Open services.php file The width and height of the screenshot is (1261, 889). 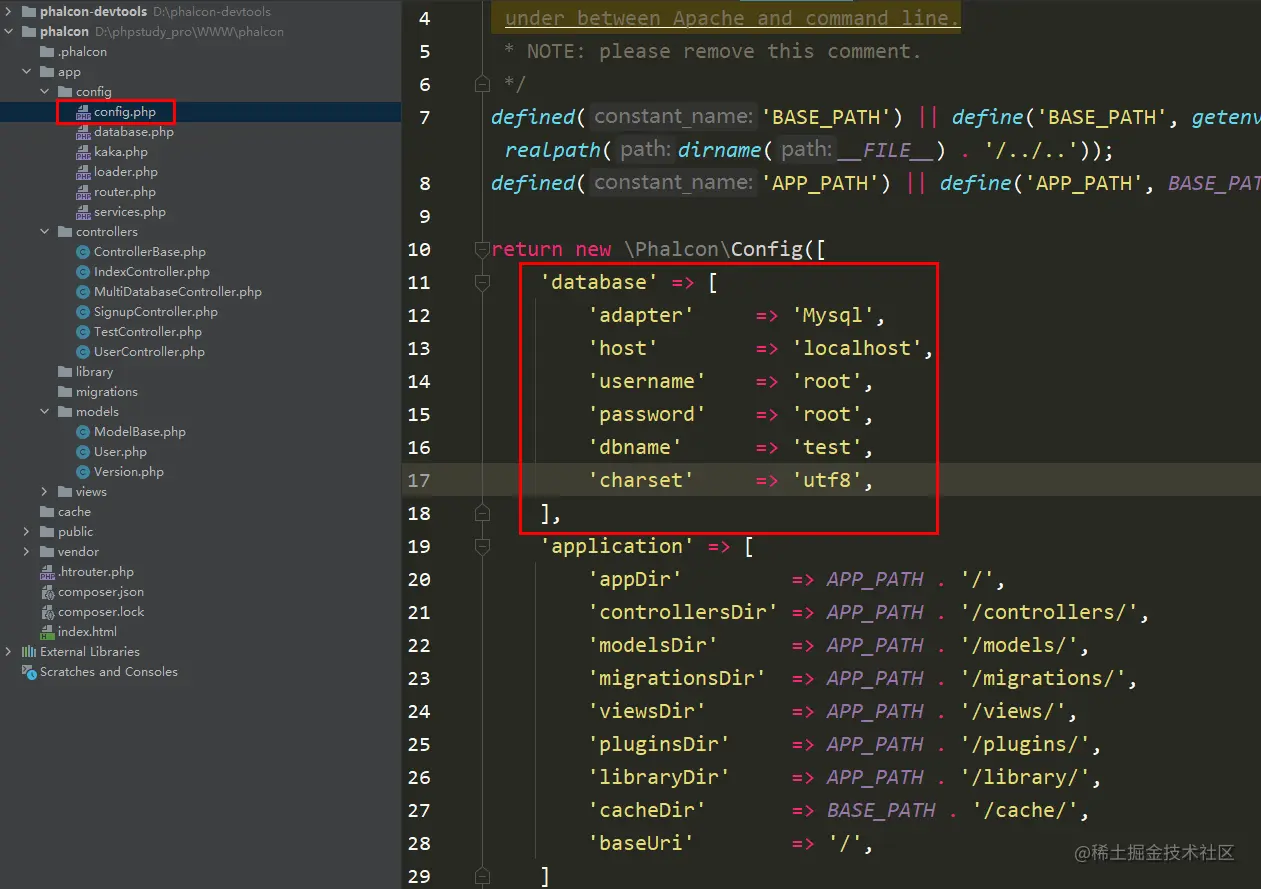(130, 212)
